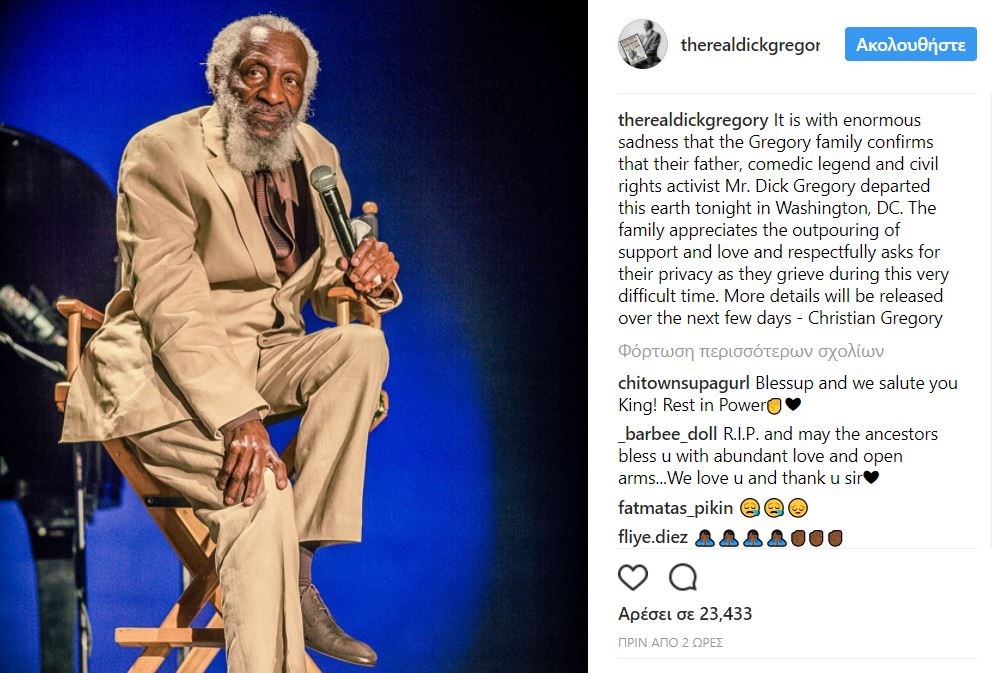
Task: Open the comment speech bubble icon
Action: (683, 577)
